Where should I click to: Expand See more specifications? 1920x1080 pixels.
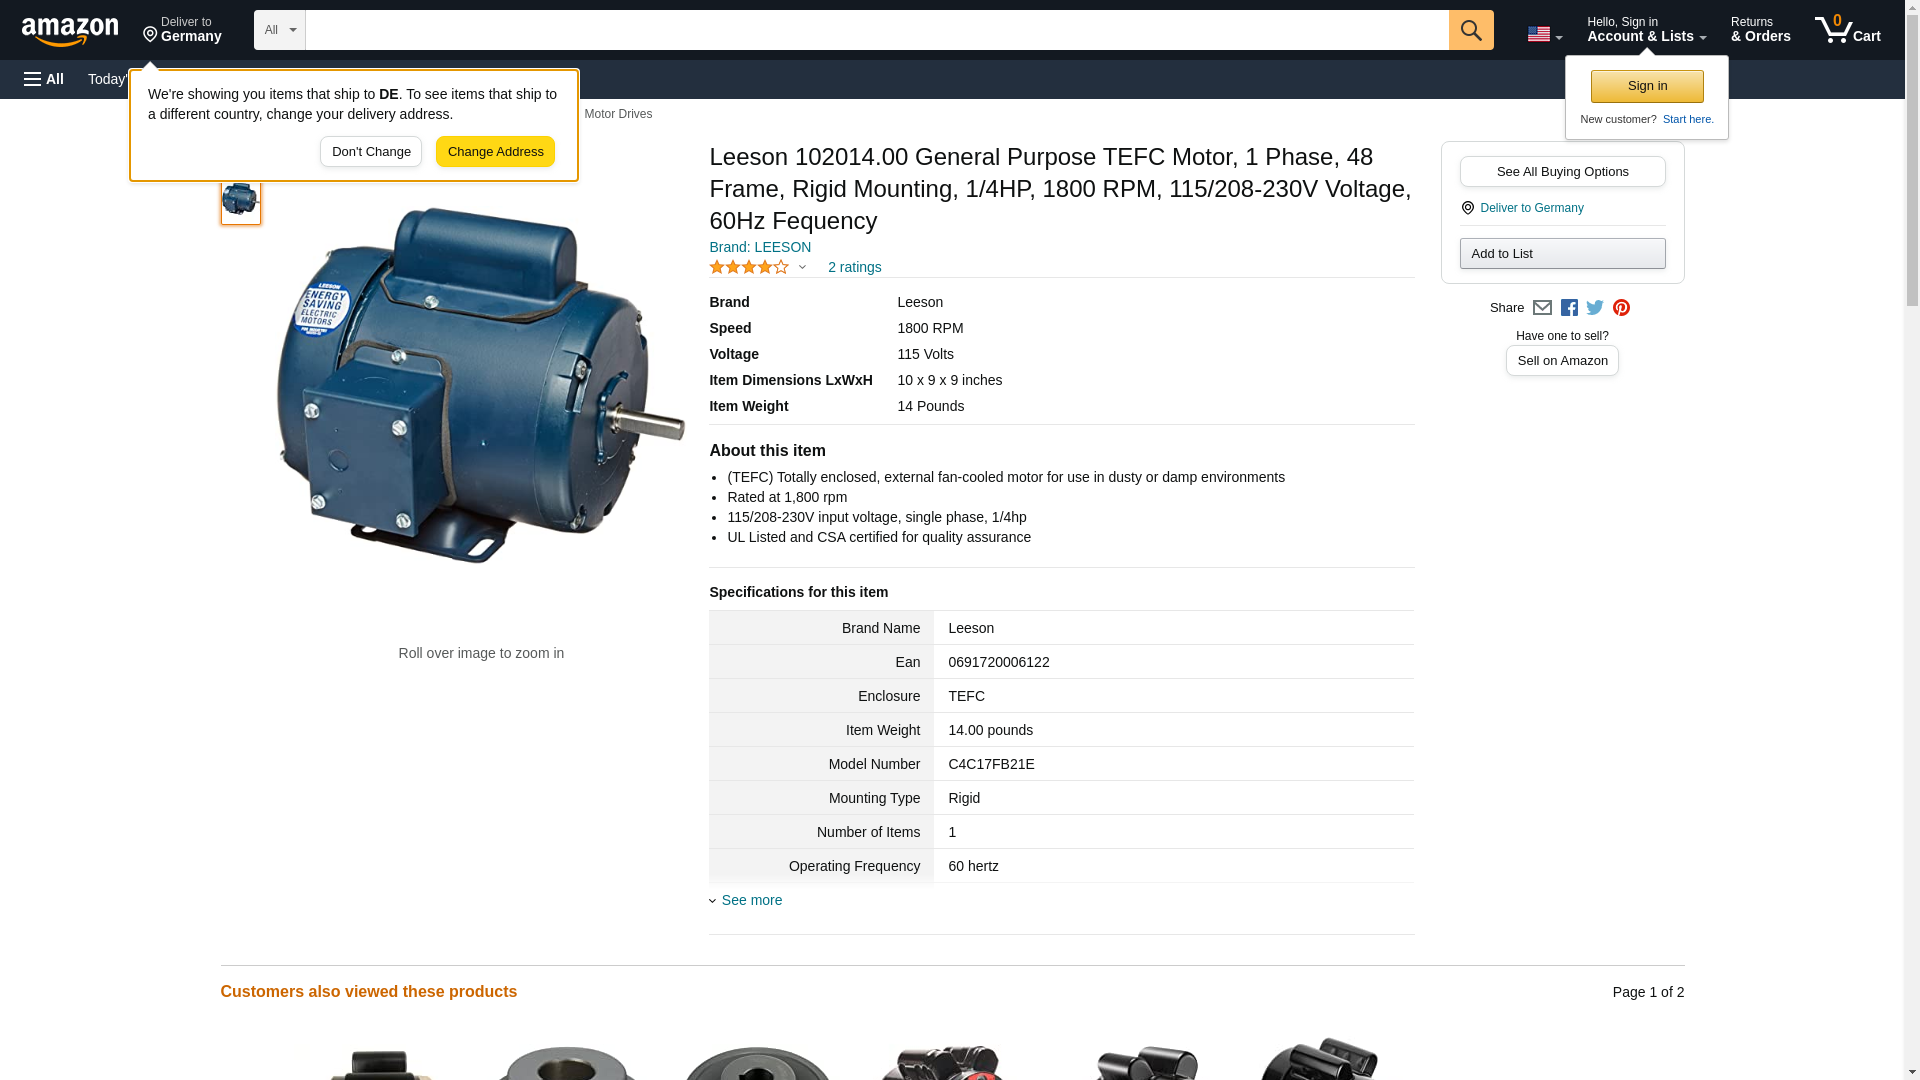pyautogui.click(x=751, y=900)
